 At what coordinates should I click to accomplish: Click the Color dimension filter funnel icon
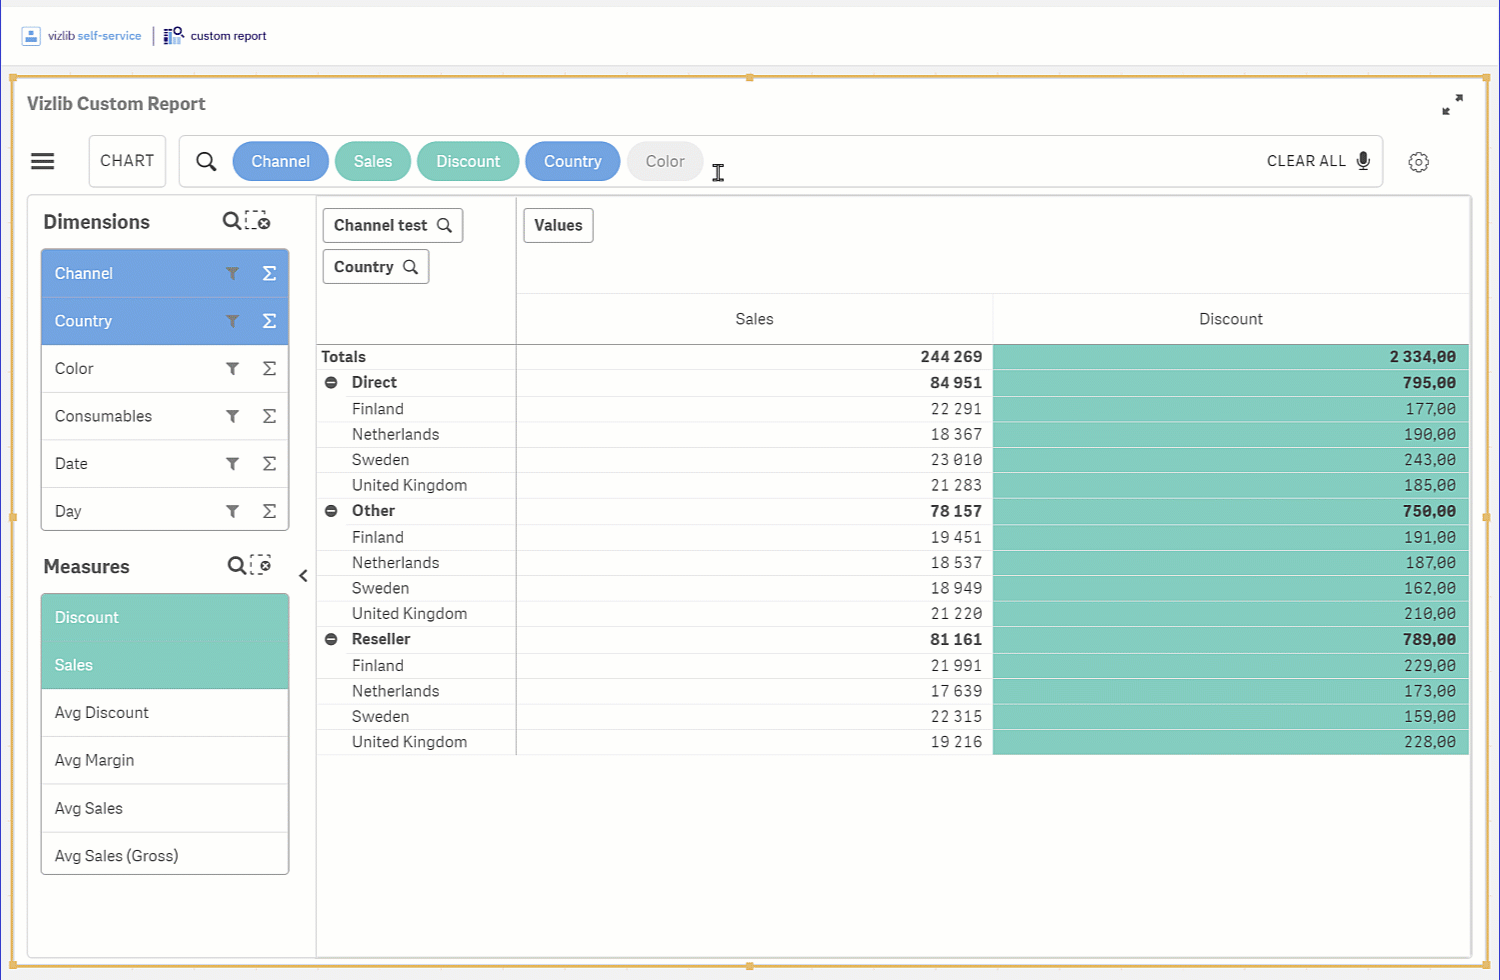[x=232, y=369]
